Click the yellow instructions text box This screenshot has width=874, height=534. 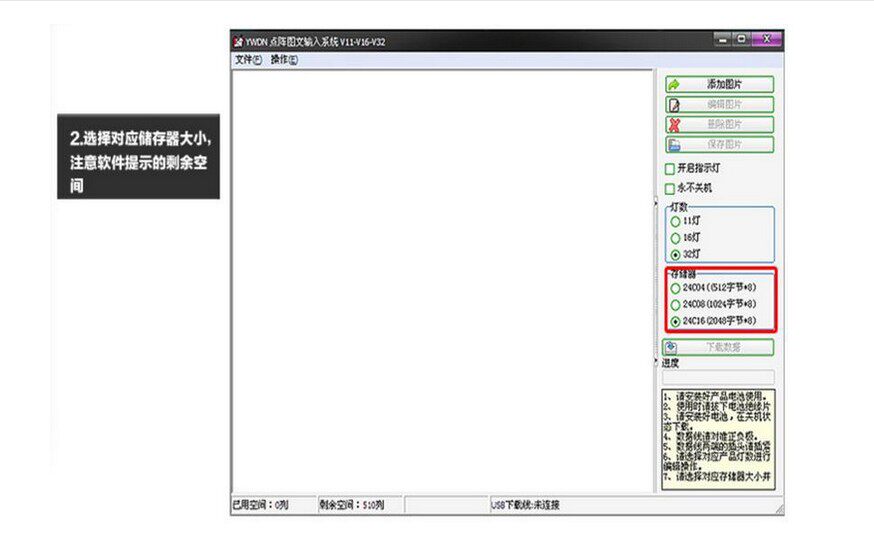coord(718,440)
